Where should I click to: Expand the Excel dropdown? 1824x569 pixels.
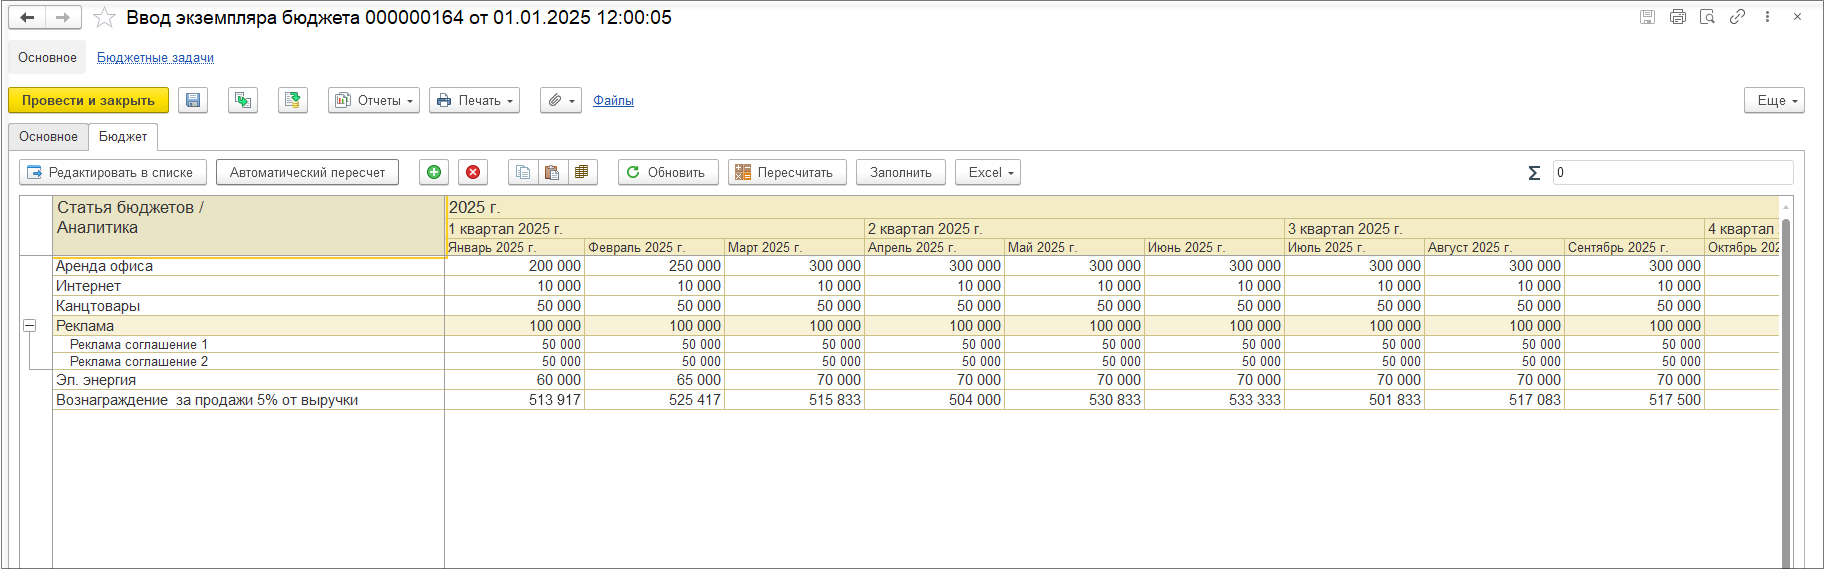(987, 172)
